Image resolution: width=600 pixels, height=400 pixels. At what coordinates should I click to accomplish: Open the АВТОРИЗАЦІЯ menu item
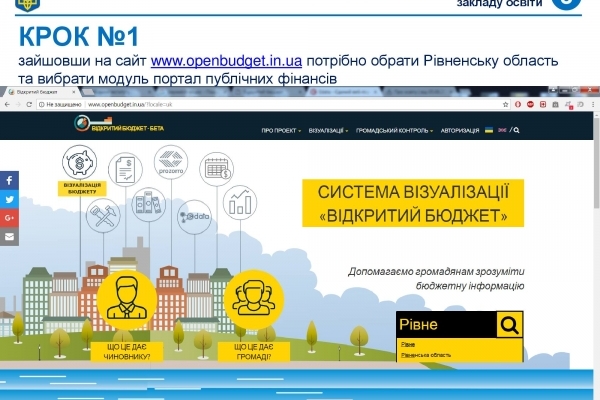pyautogui.click(x=458, y=130)
